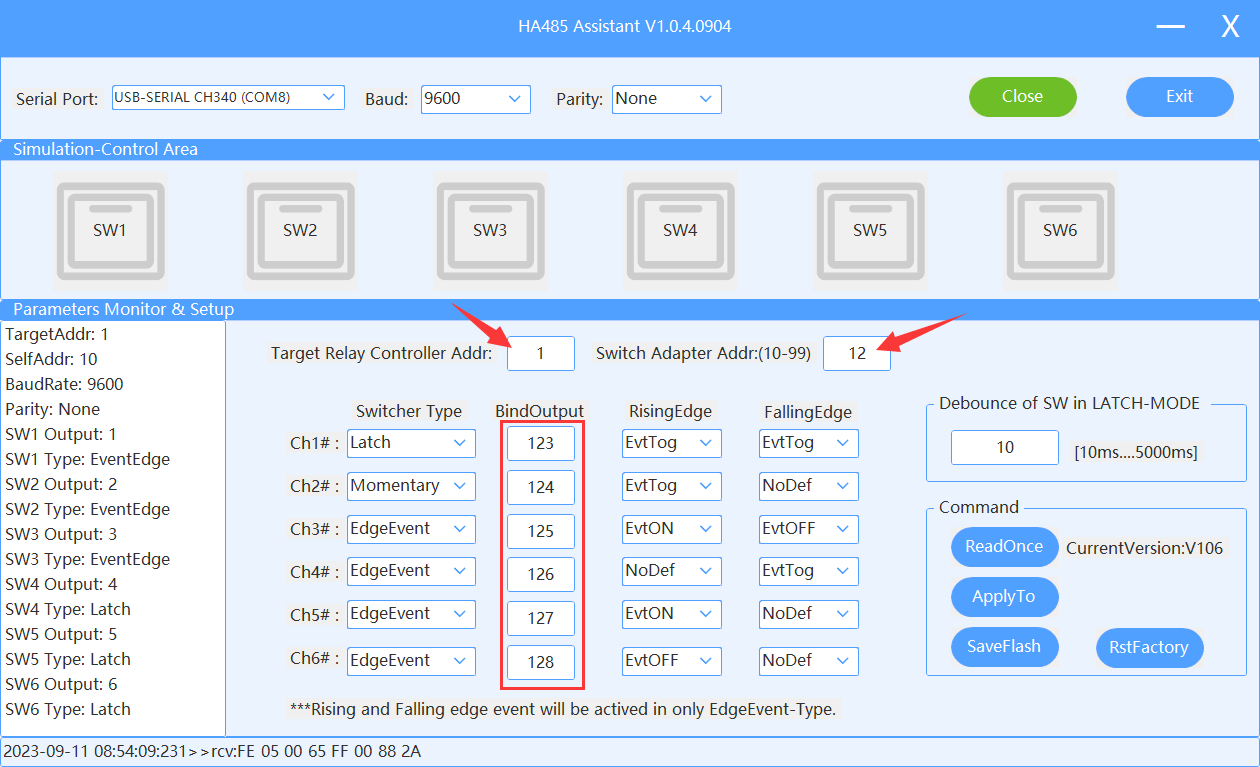The width and height of the screenshot is (1260, 767).
Task: Toggle the SW6 simulation switch
Action: point(1060,230)
